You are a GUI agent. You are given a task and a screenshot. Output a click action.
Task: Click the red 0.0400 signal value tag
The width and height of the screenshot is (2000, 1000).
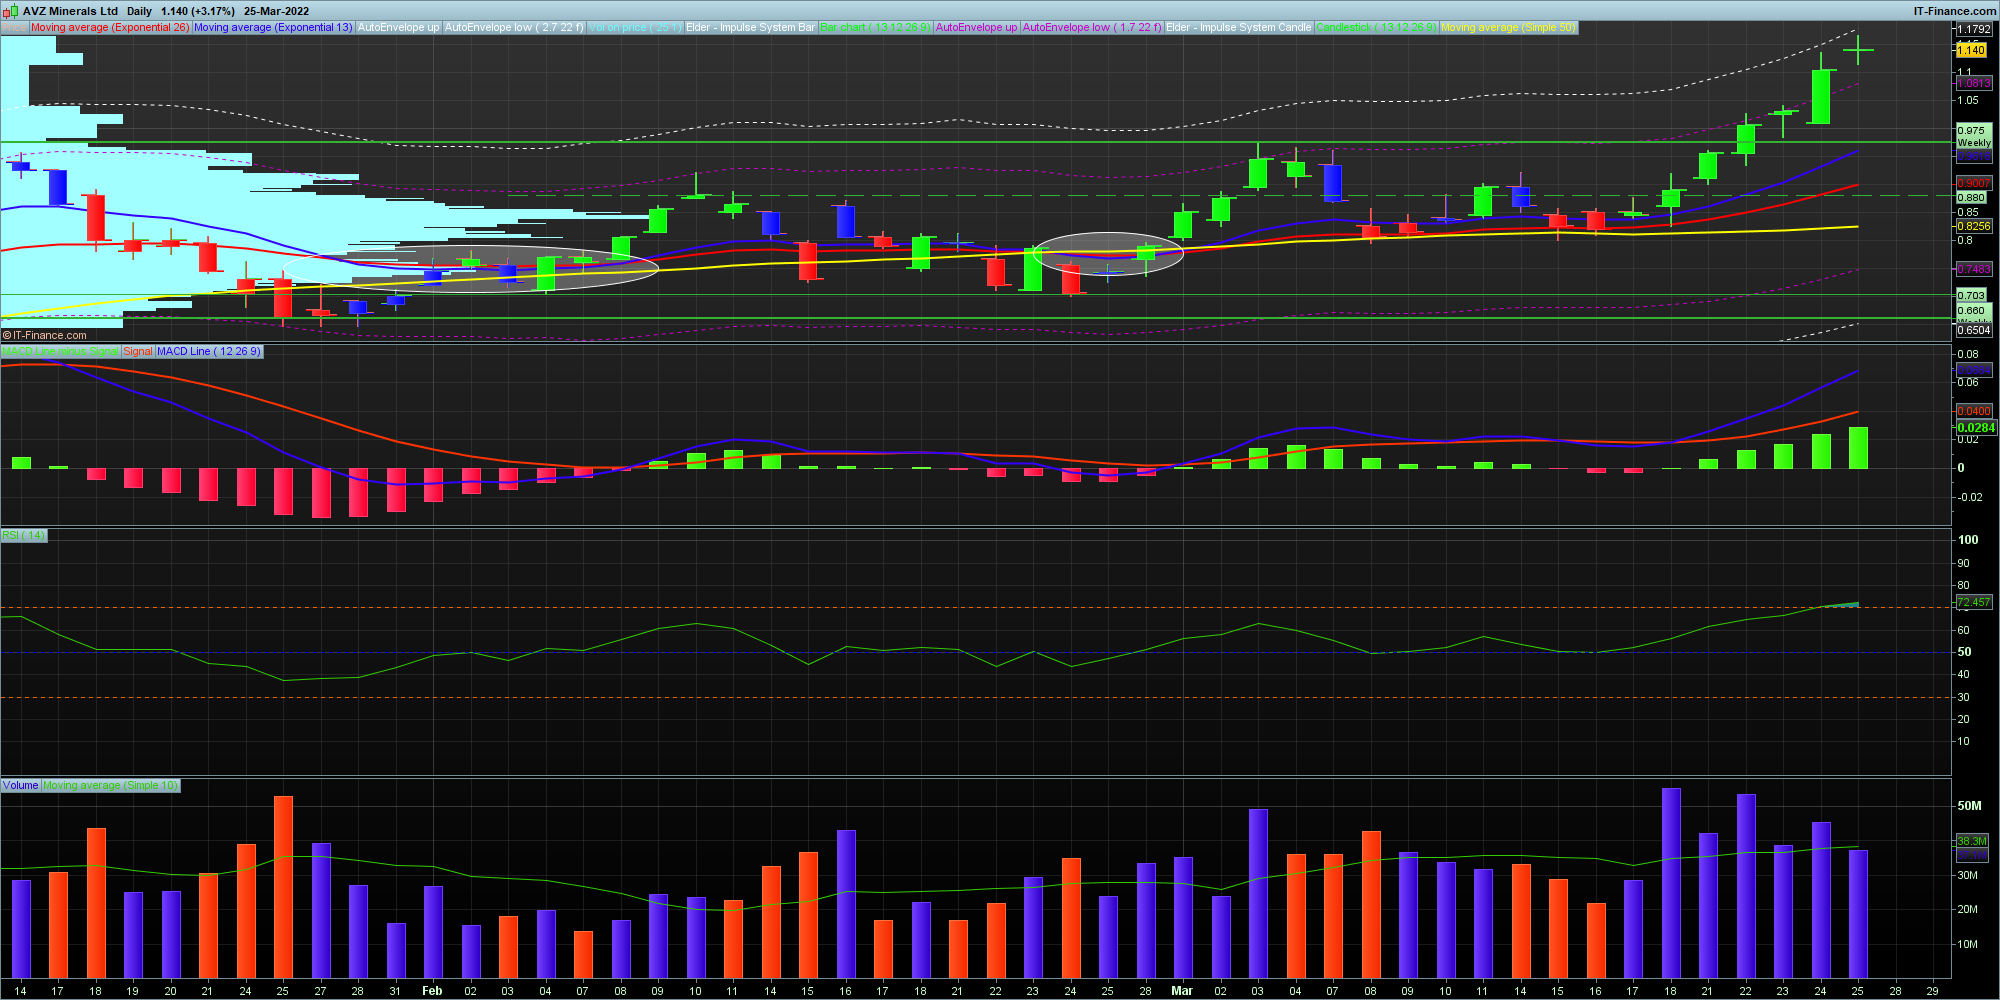pyautogui.click(x=1974, y=411)
